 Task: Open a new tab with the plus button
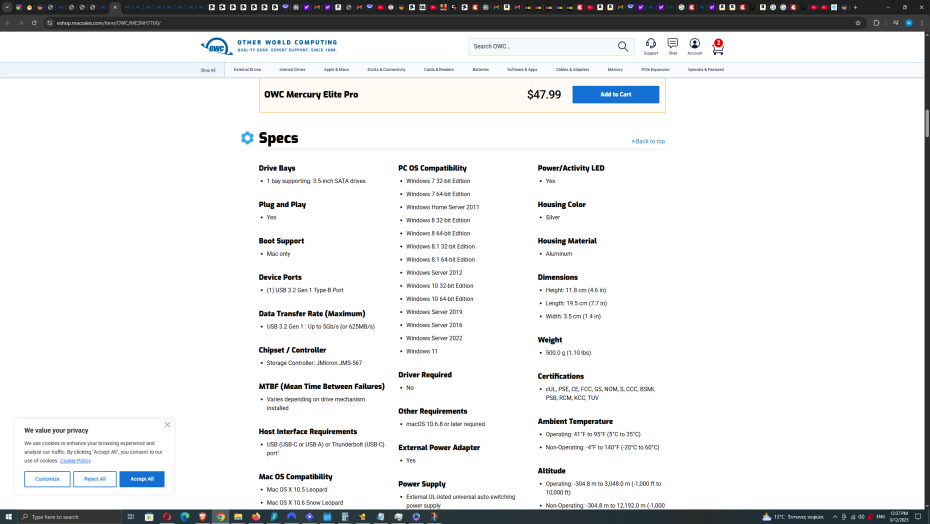855,7
